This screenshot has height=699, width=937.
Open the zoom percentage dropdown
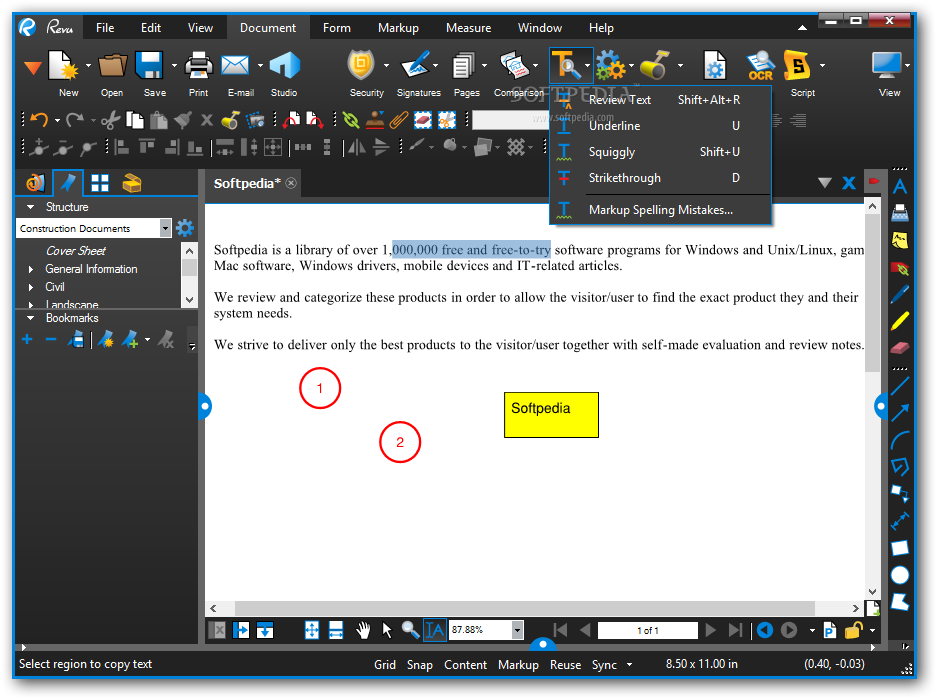(x=518, y=630)
